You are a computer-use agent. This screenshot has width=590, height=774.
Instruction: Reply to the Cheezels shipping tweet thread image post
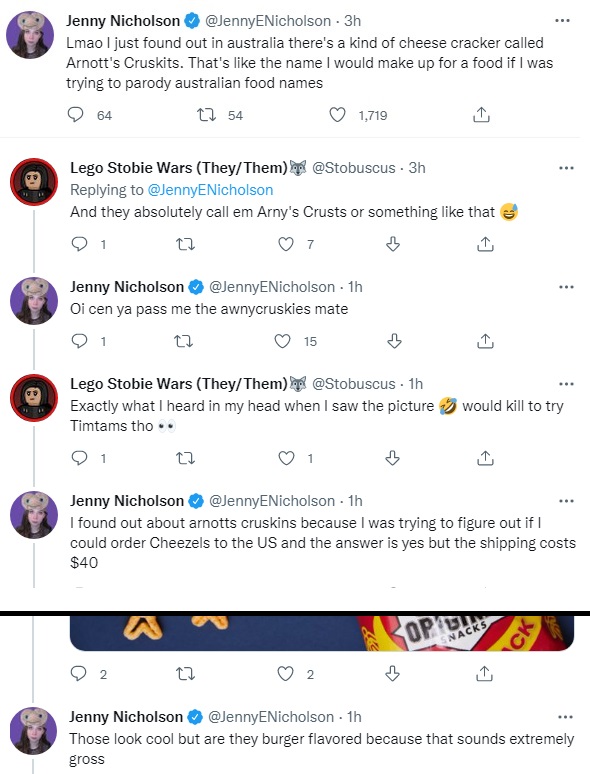(x=79, y=674)
